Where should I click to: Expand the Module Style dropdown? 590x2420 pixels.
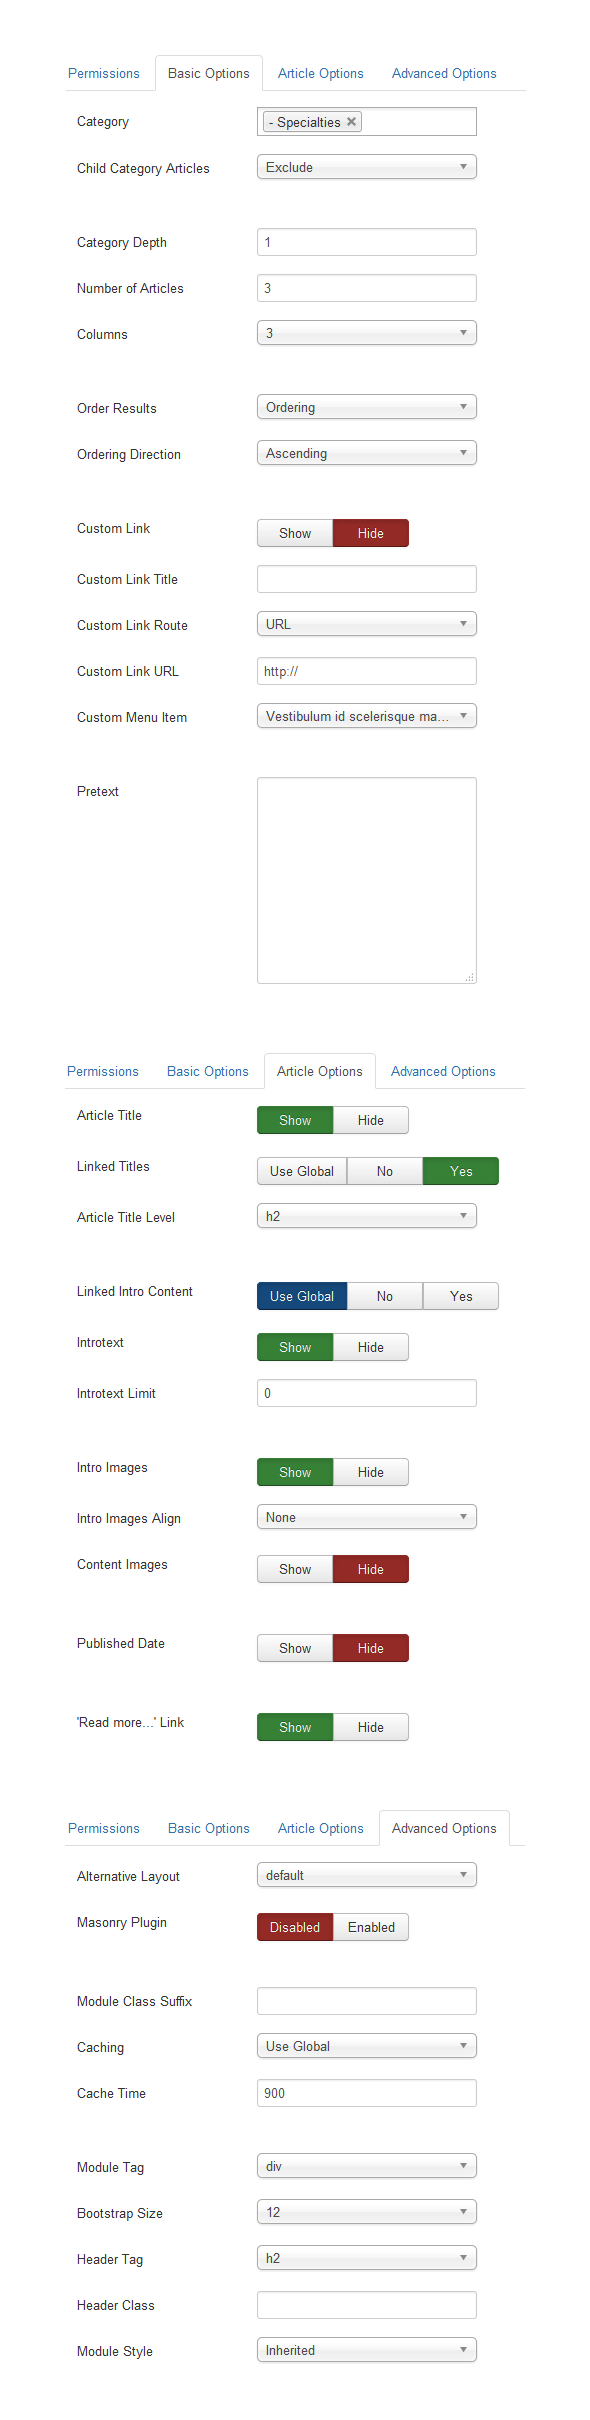pyautogui.click(x=367, y=2350)
